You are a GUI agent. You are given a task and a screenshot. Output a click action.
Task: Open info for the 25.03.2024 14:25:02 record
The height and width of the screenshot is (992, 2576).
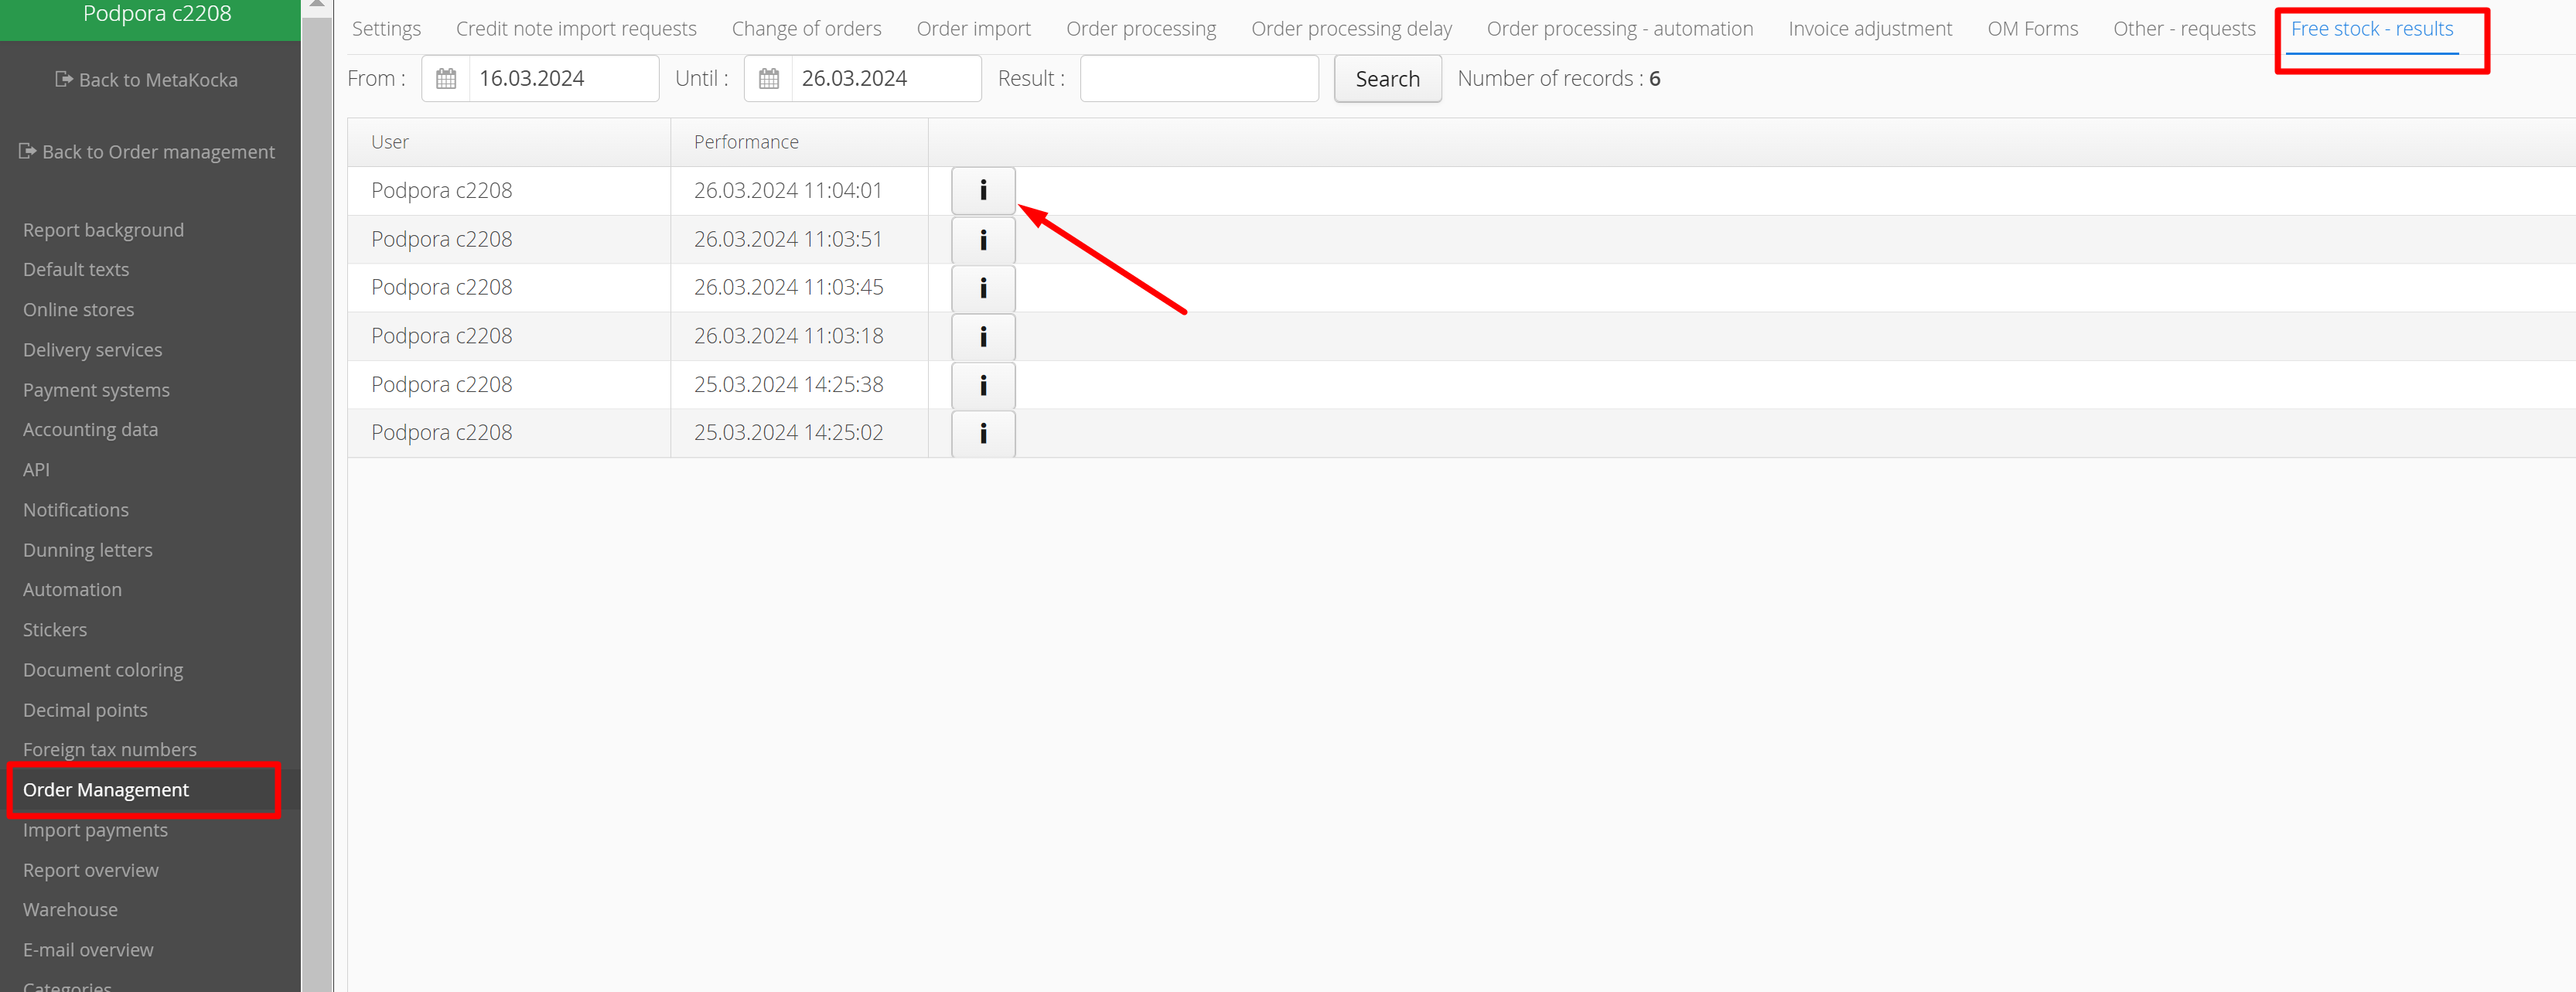(x=982, y=433)
